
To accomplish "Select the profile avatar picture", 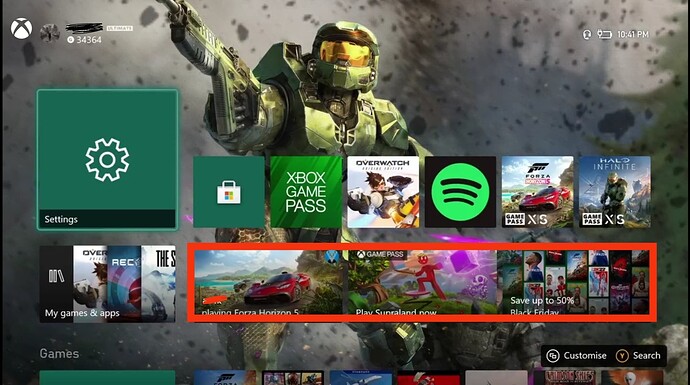I will coord(50,33).
